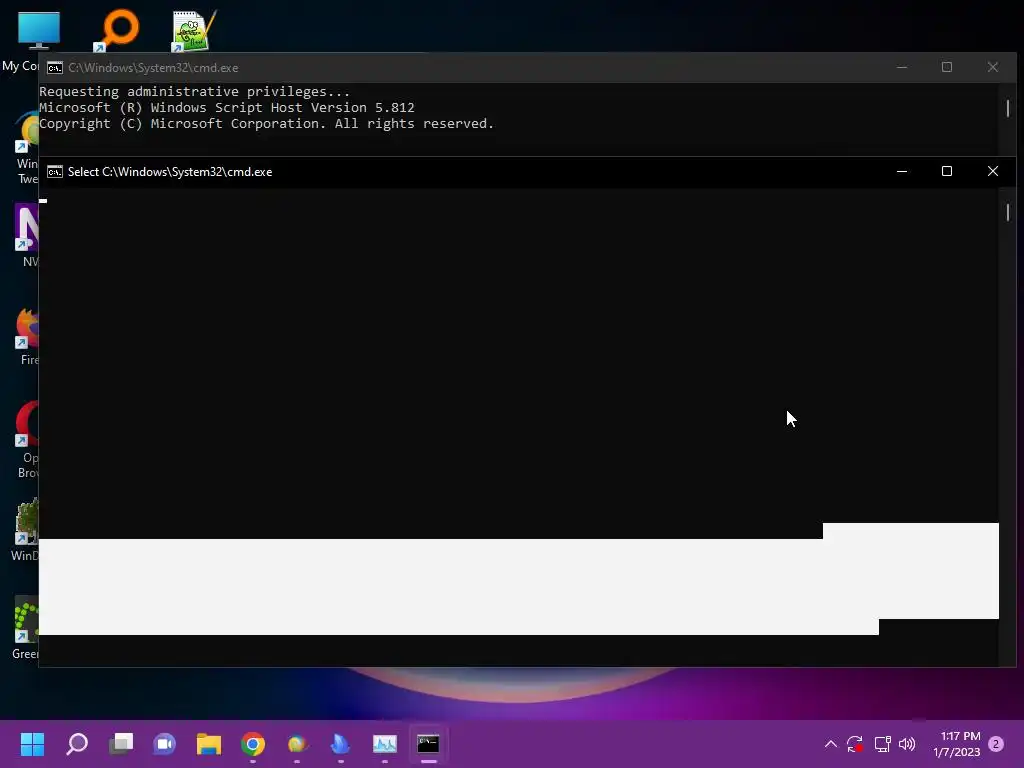The height and width of the screenshot is (768, 1024).
Task: Maximize the Select cmd.exe window
Action: (x=947, y=171)
